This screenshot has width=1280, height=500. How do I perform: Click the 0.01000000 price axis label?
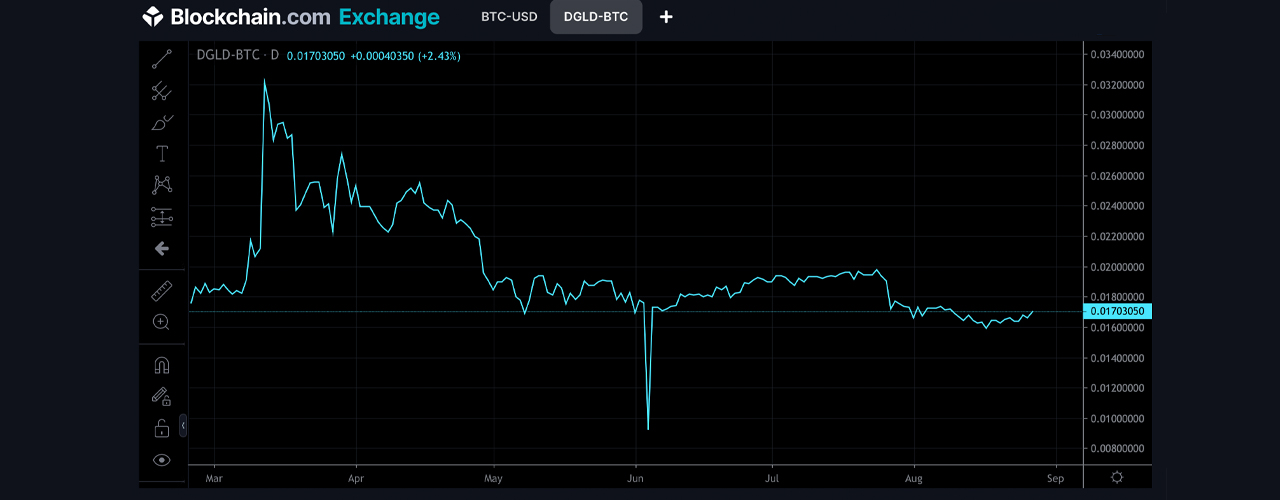pyautogui.click(x=1117, y=419)
